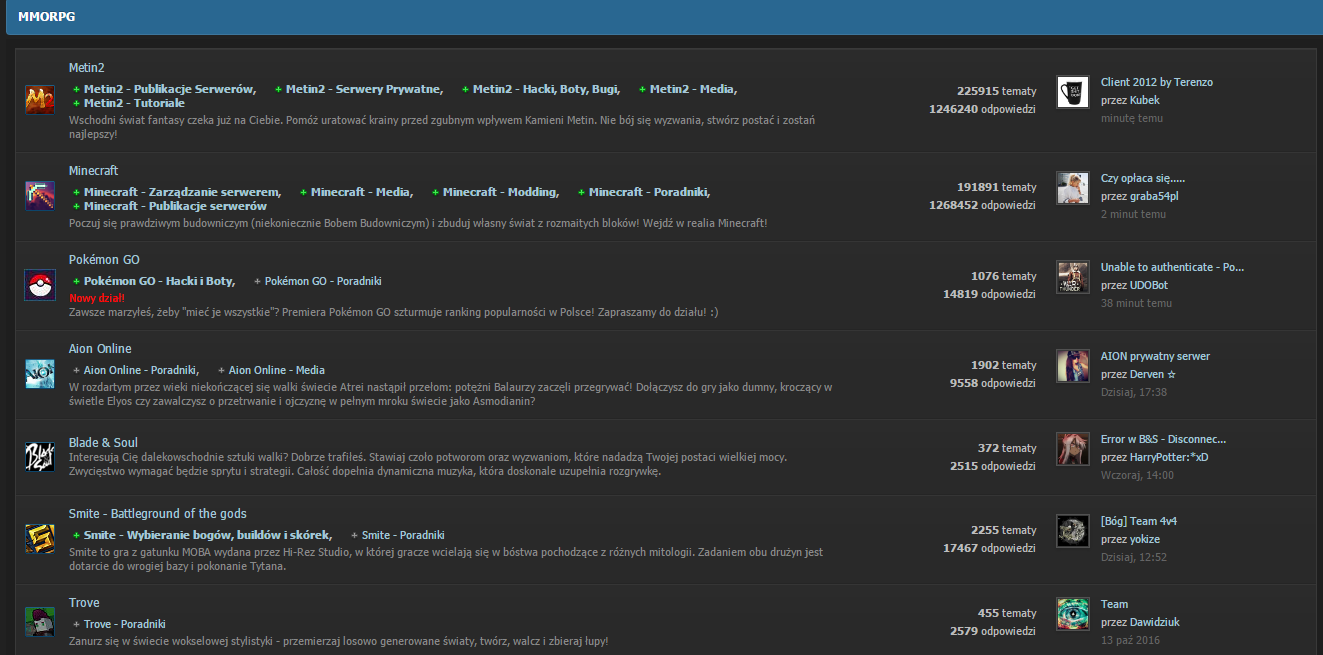Screen dimensions: 1323x655
Task: Open last post Team in Trove row
Action: pyautogui.click(x=1115, y=604)
